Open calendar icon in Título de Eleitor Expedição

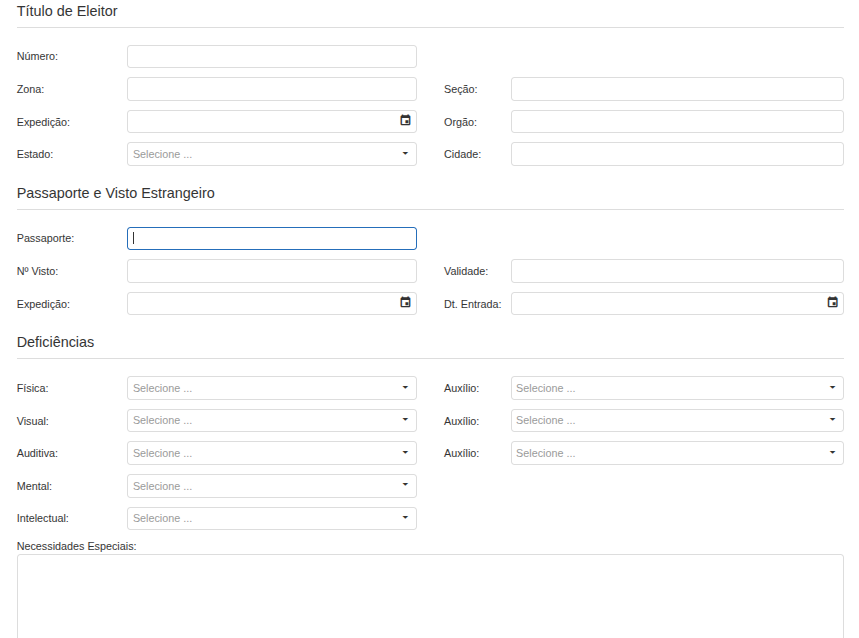[405, 121]
